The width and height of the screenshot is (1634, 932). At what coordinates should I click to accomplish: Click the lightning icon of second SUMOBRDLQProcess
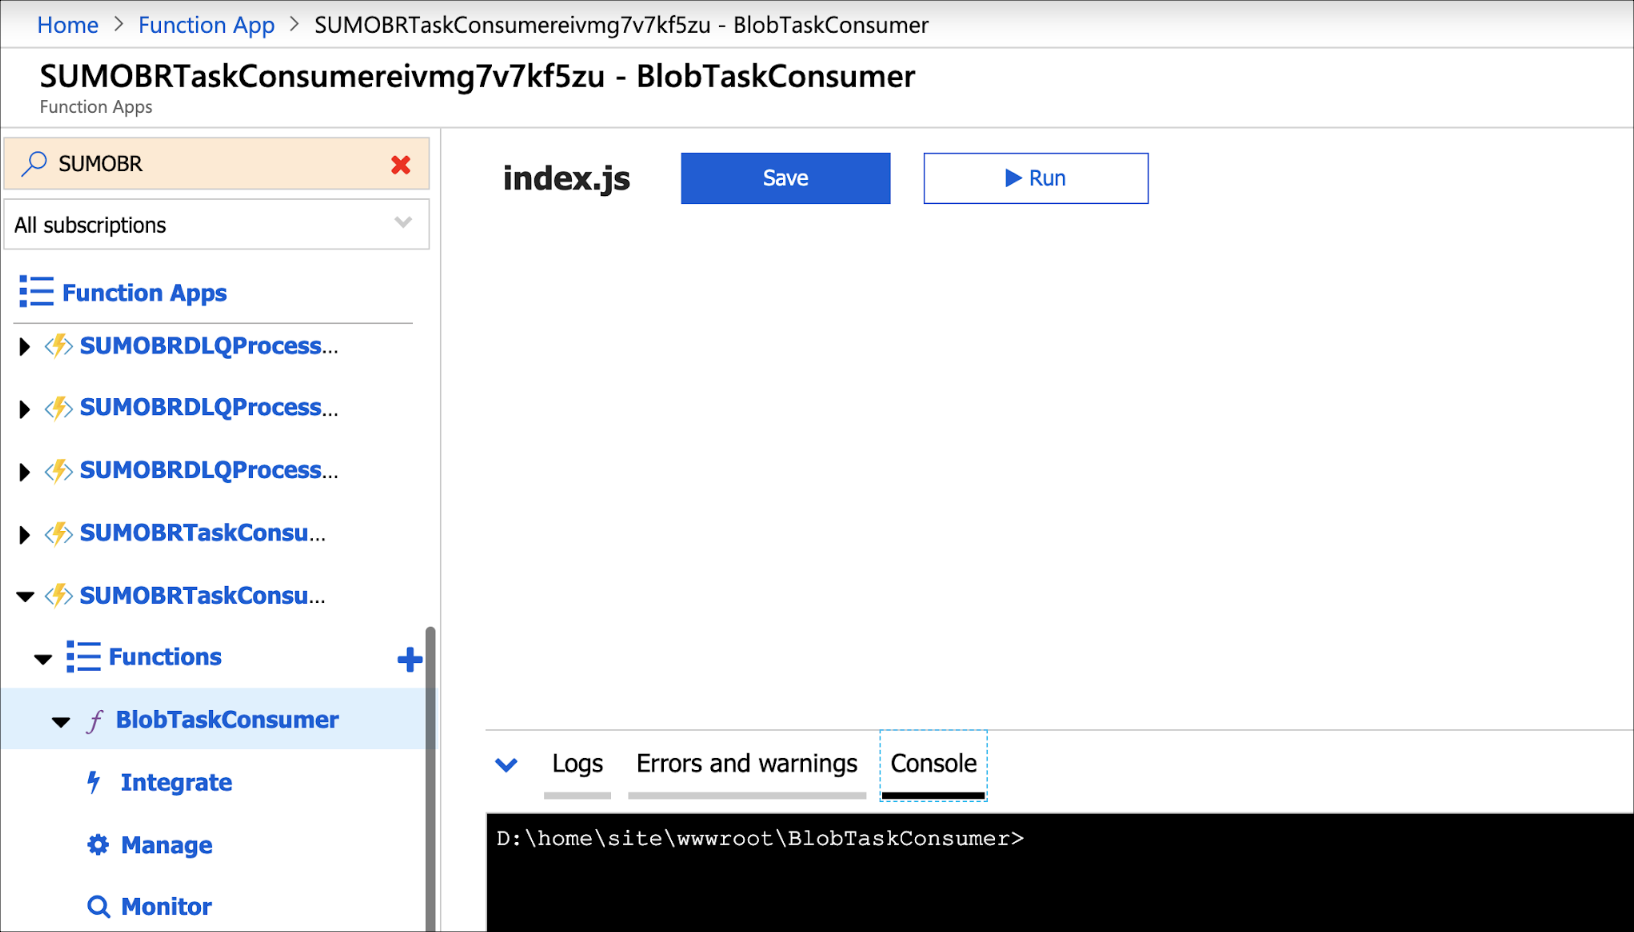[59, 408]
